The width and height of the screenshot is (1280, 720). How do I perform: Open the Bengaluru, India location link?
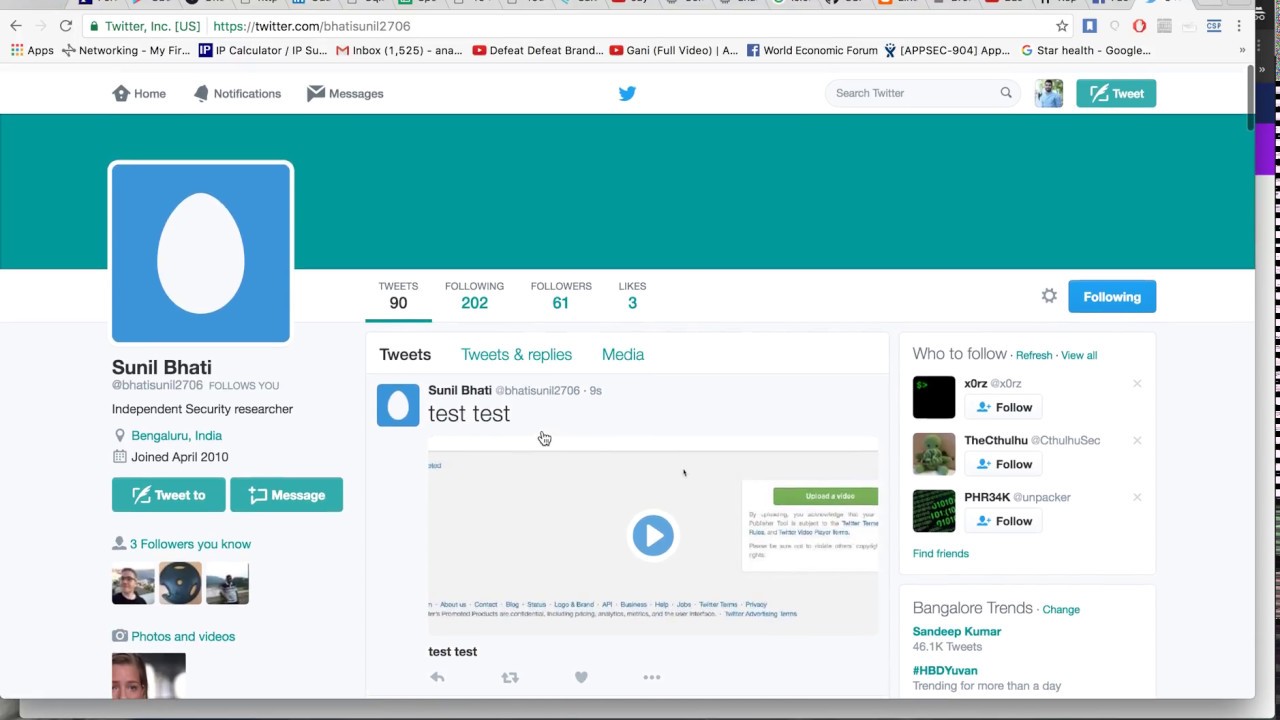pos(176,435)
